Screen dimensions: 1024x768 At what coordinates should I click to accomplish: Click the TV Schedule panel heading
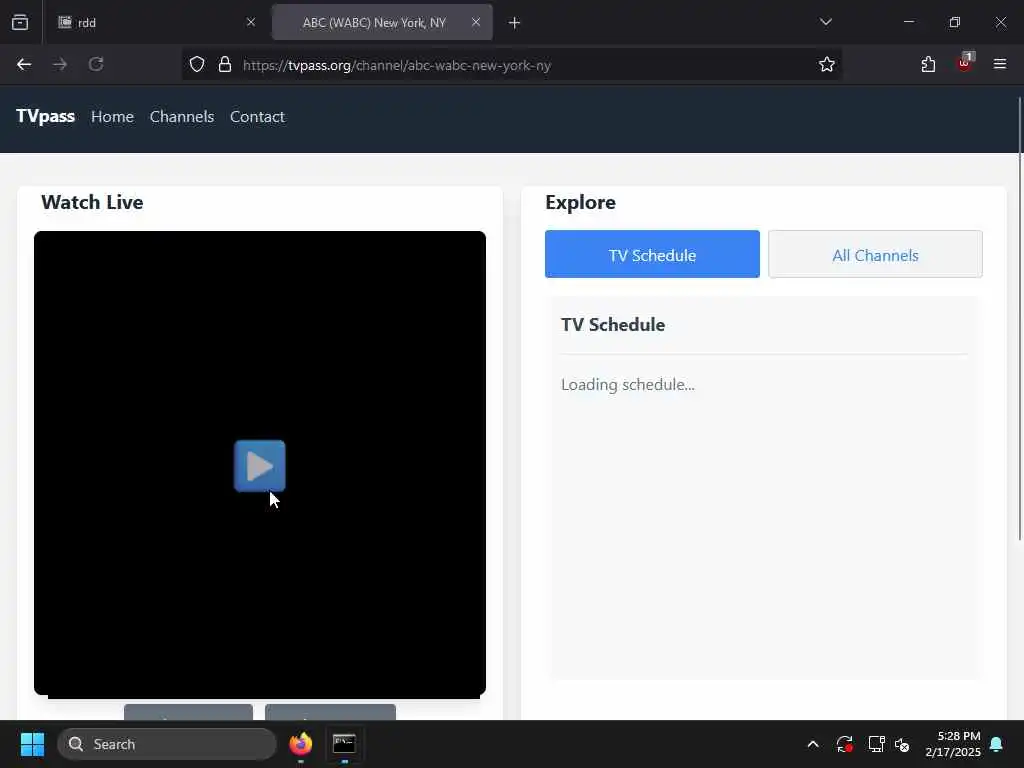coord(613,325)
